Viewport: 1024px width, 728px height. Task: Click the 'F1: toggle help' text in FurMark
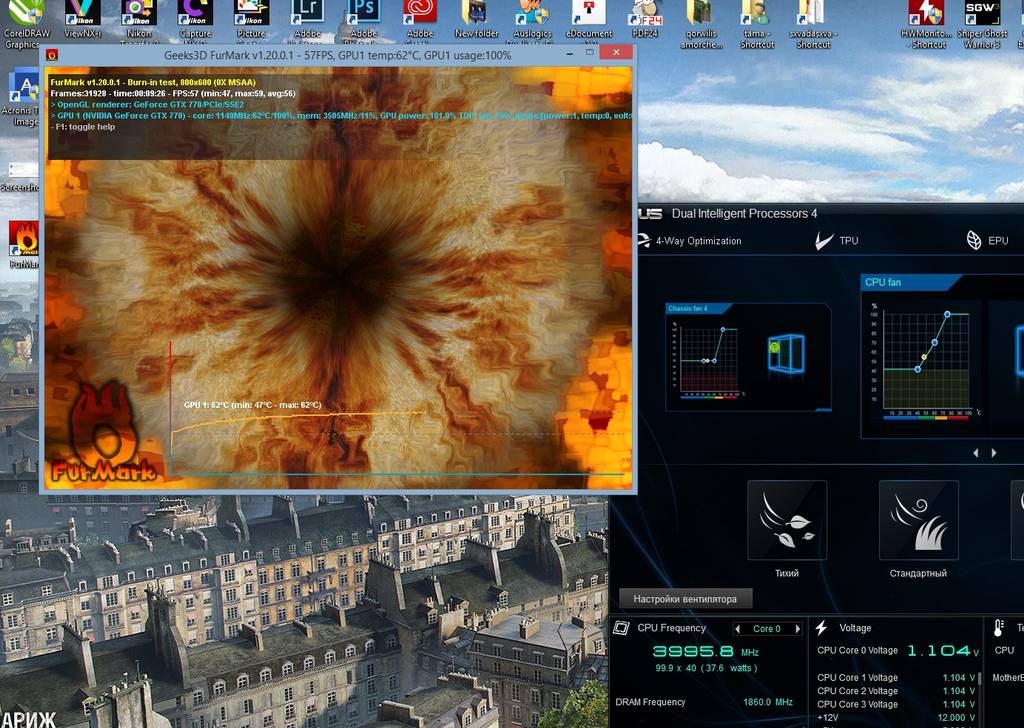[x=83, y=127]
